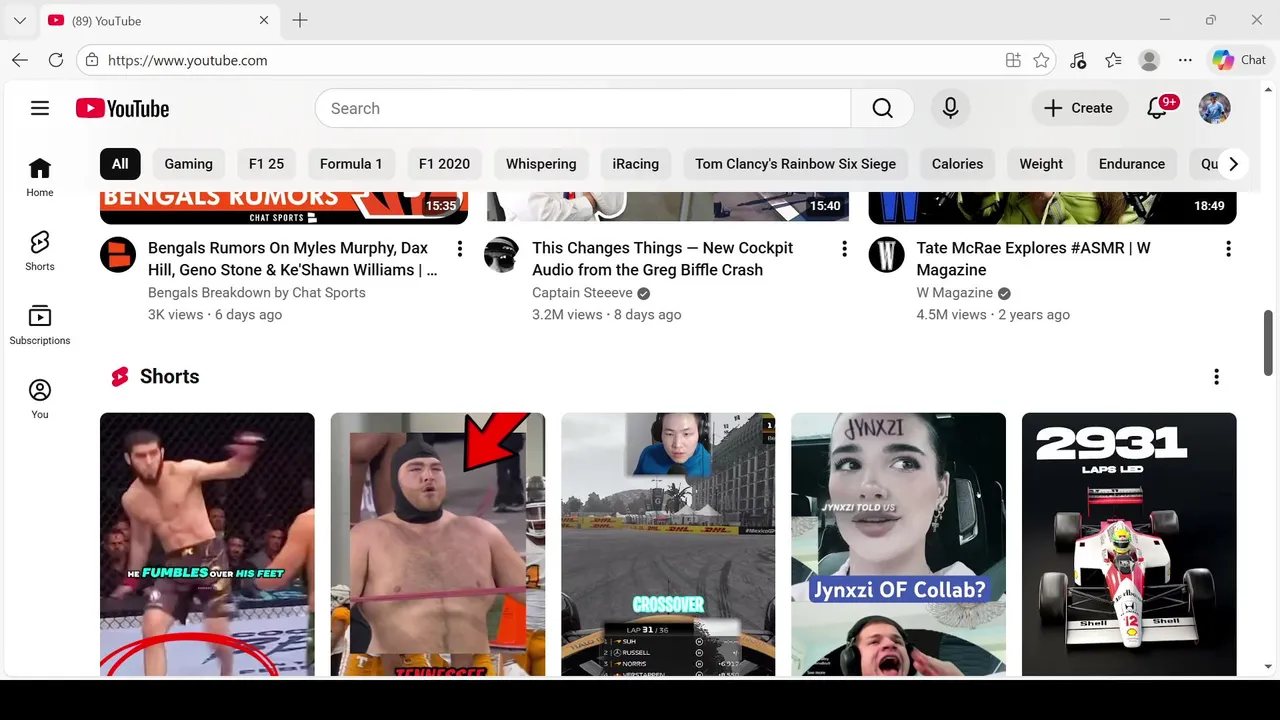Click the YouTube logo
The image size is (1280, 720).
click(122, 108)
